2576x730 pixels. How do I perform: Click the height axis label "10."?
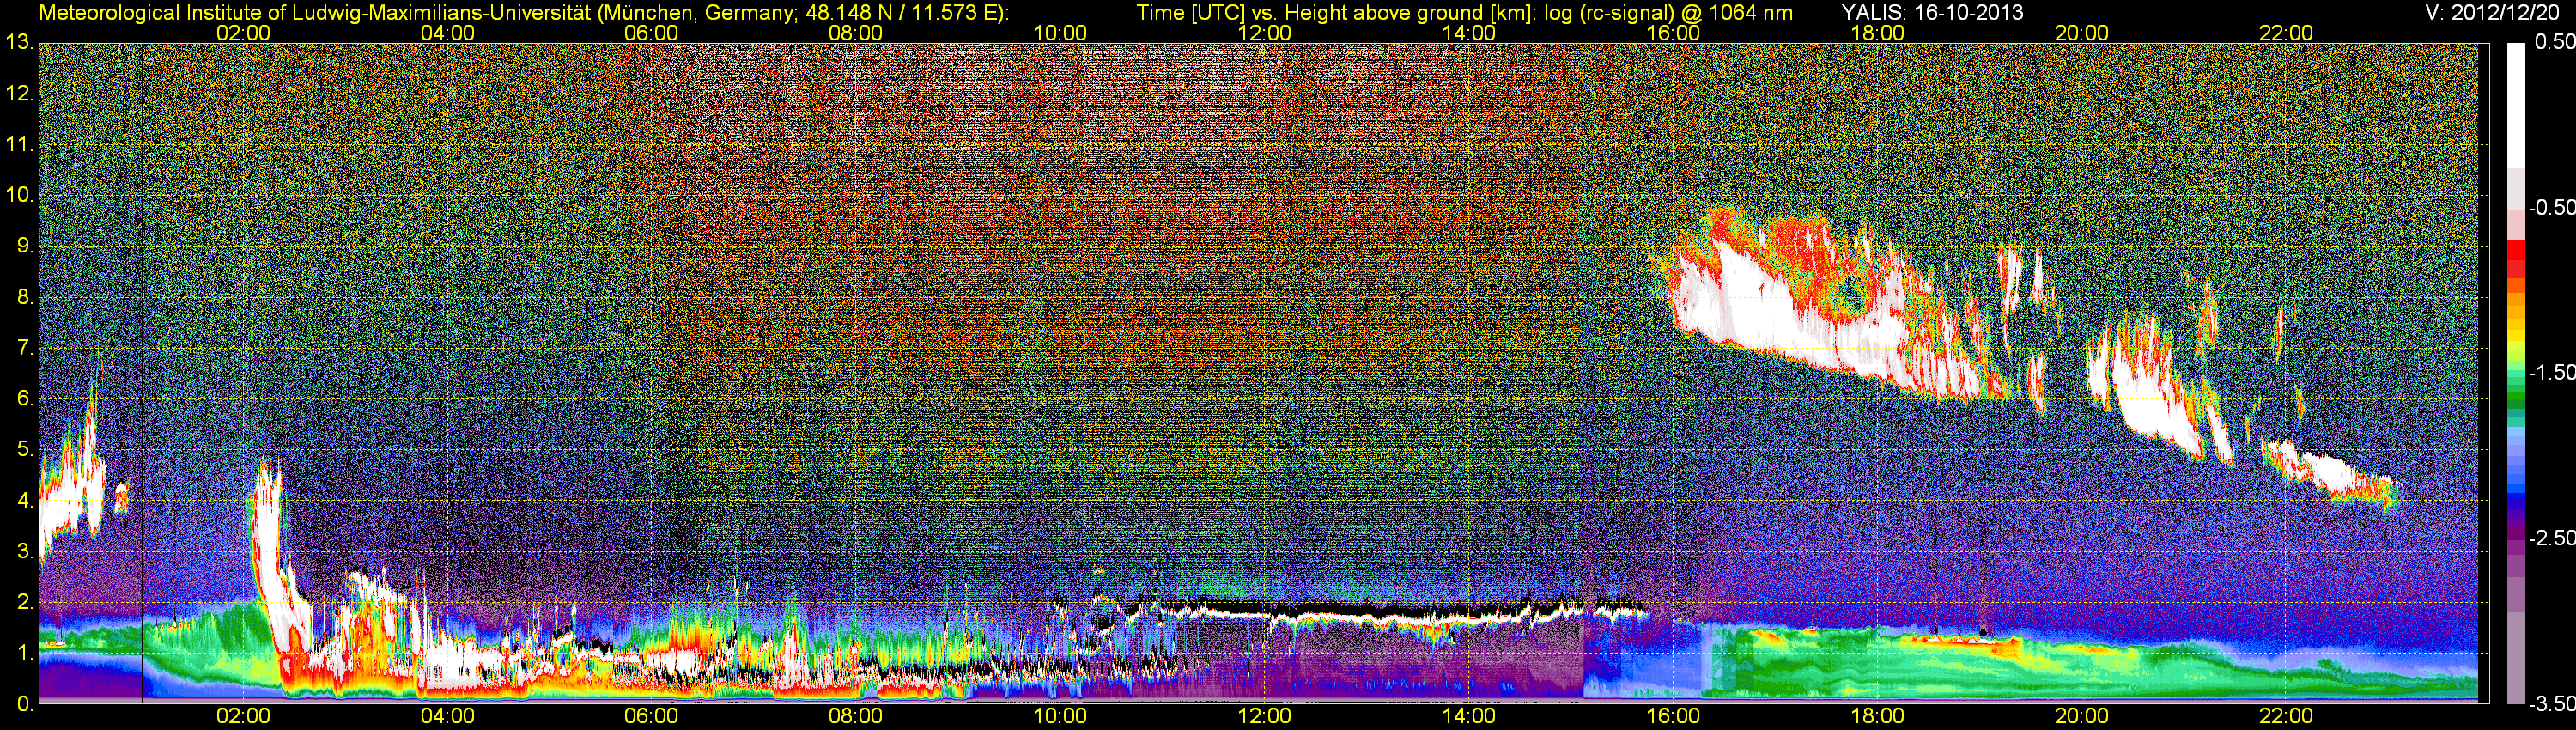pyautogui.click(x=20, y=194)
